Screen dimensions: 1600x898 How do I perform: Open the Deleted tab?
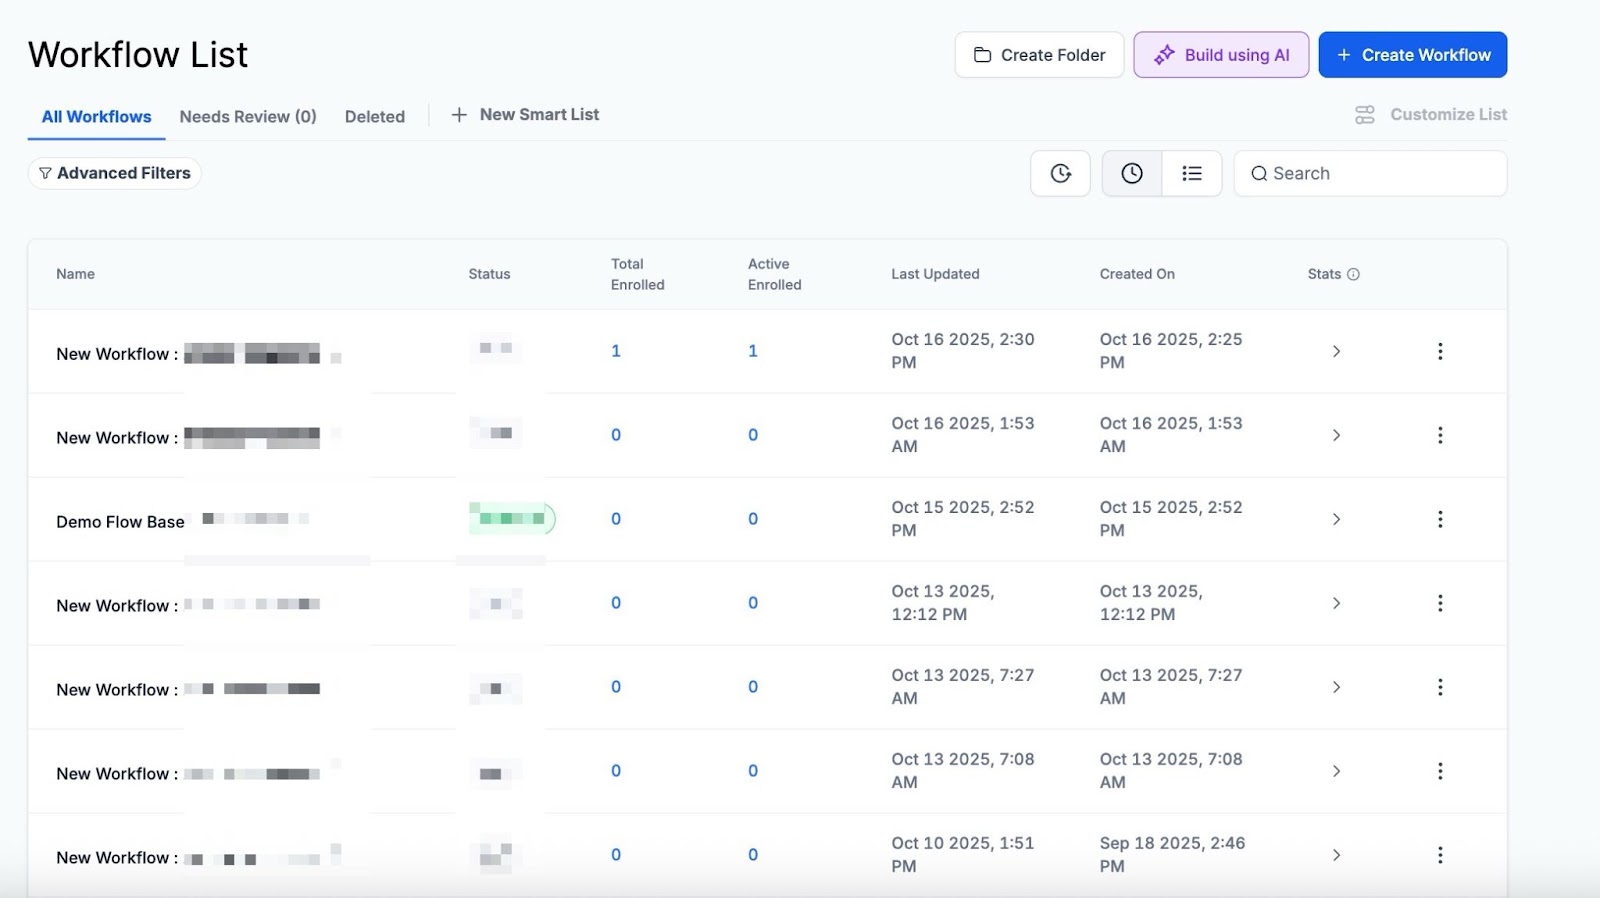tap(375, 117)
